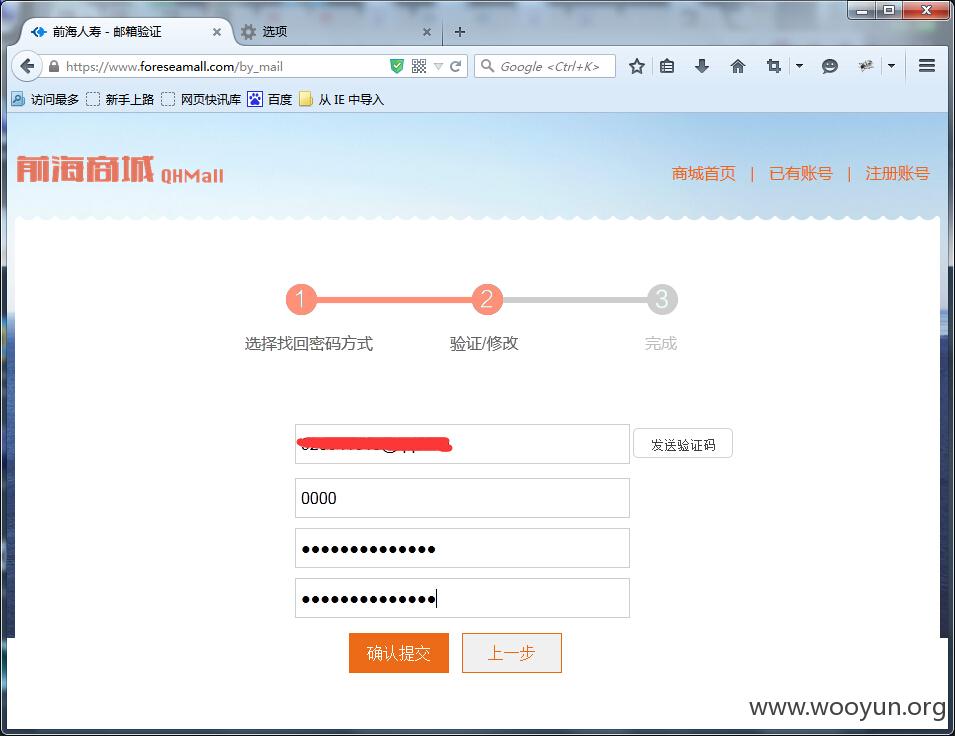Reload the page with refresh icon

[455, 66]
